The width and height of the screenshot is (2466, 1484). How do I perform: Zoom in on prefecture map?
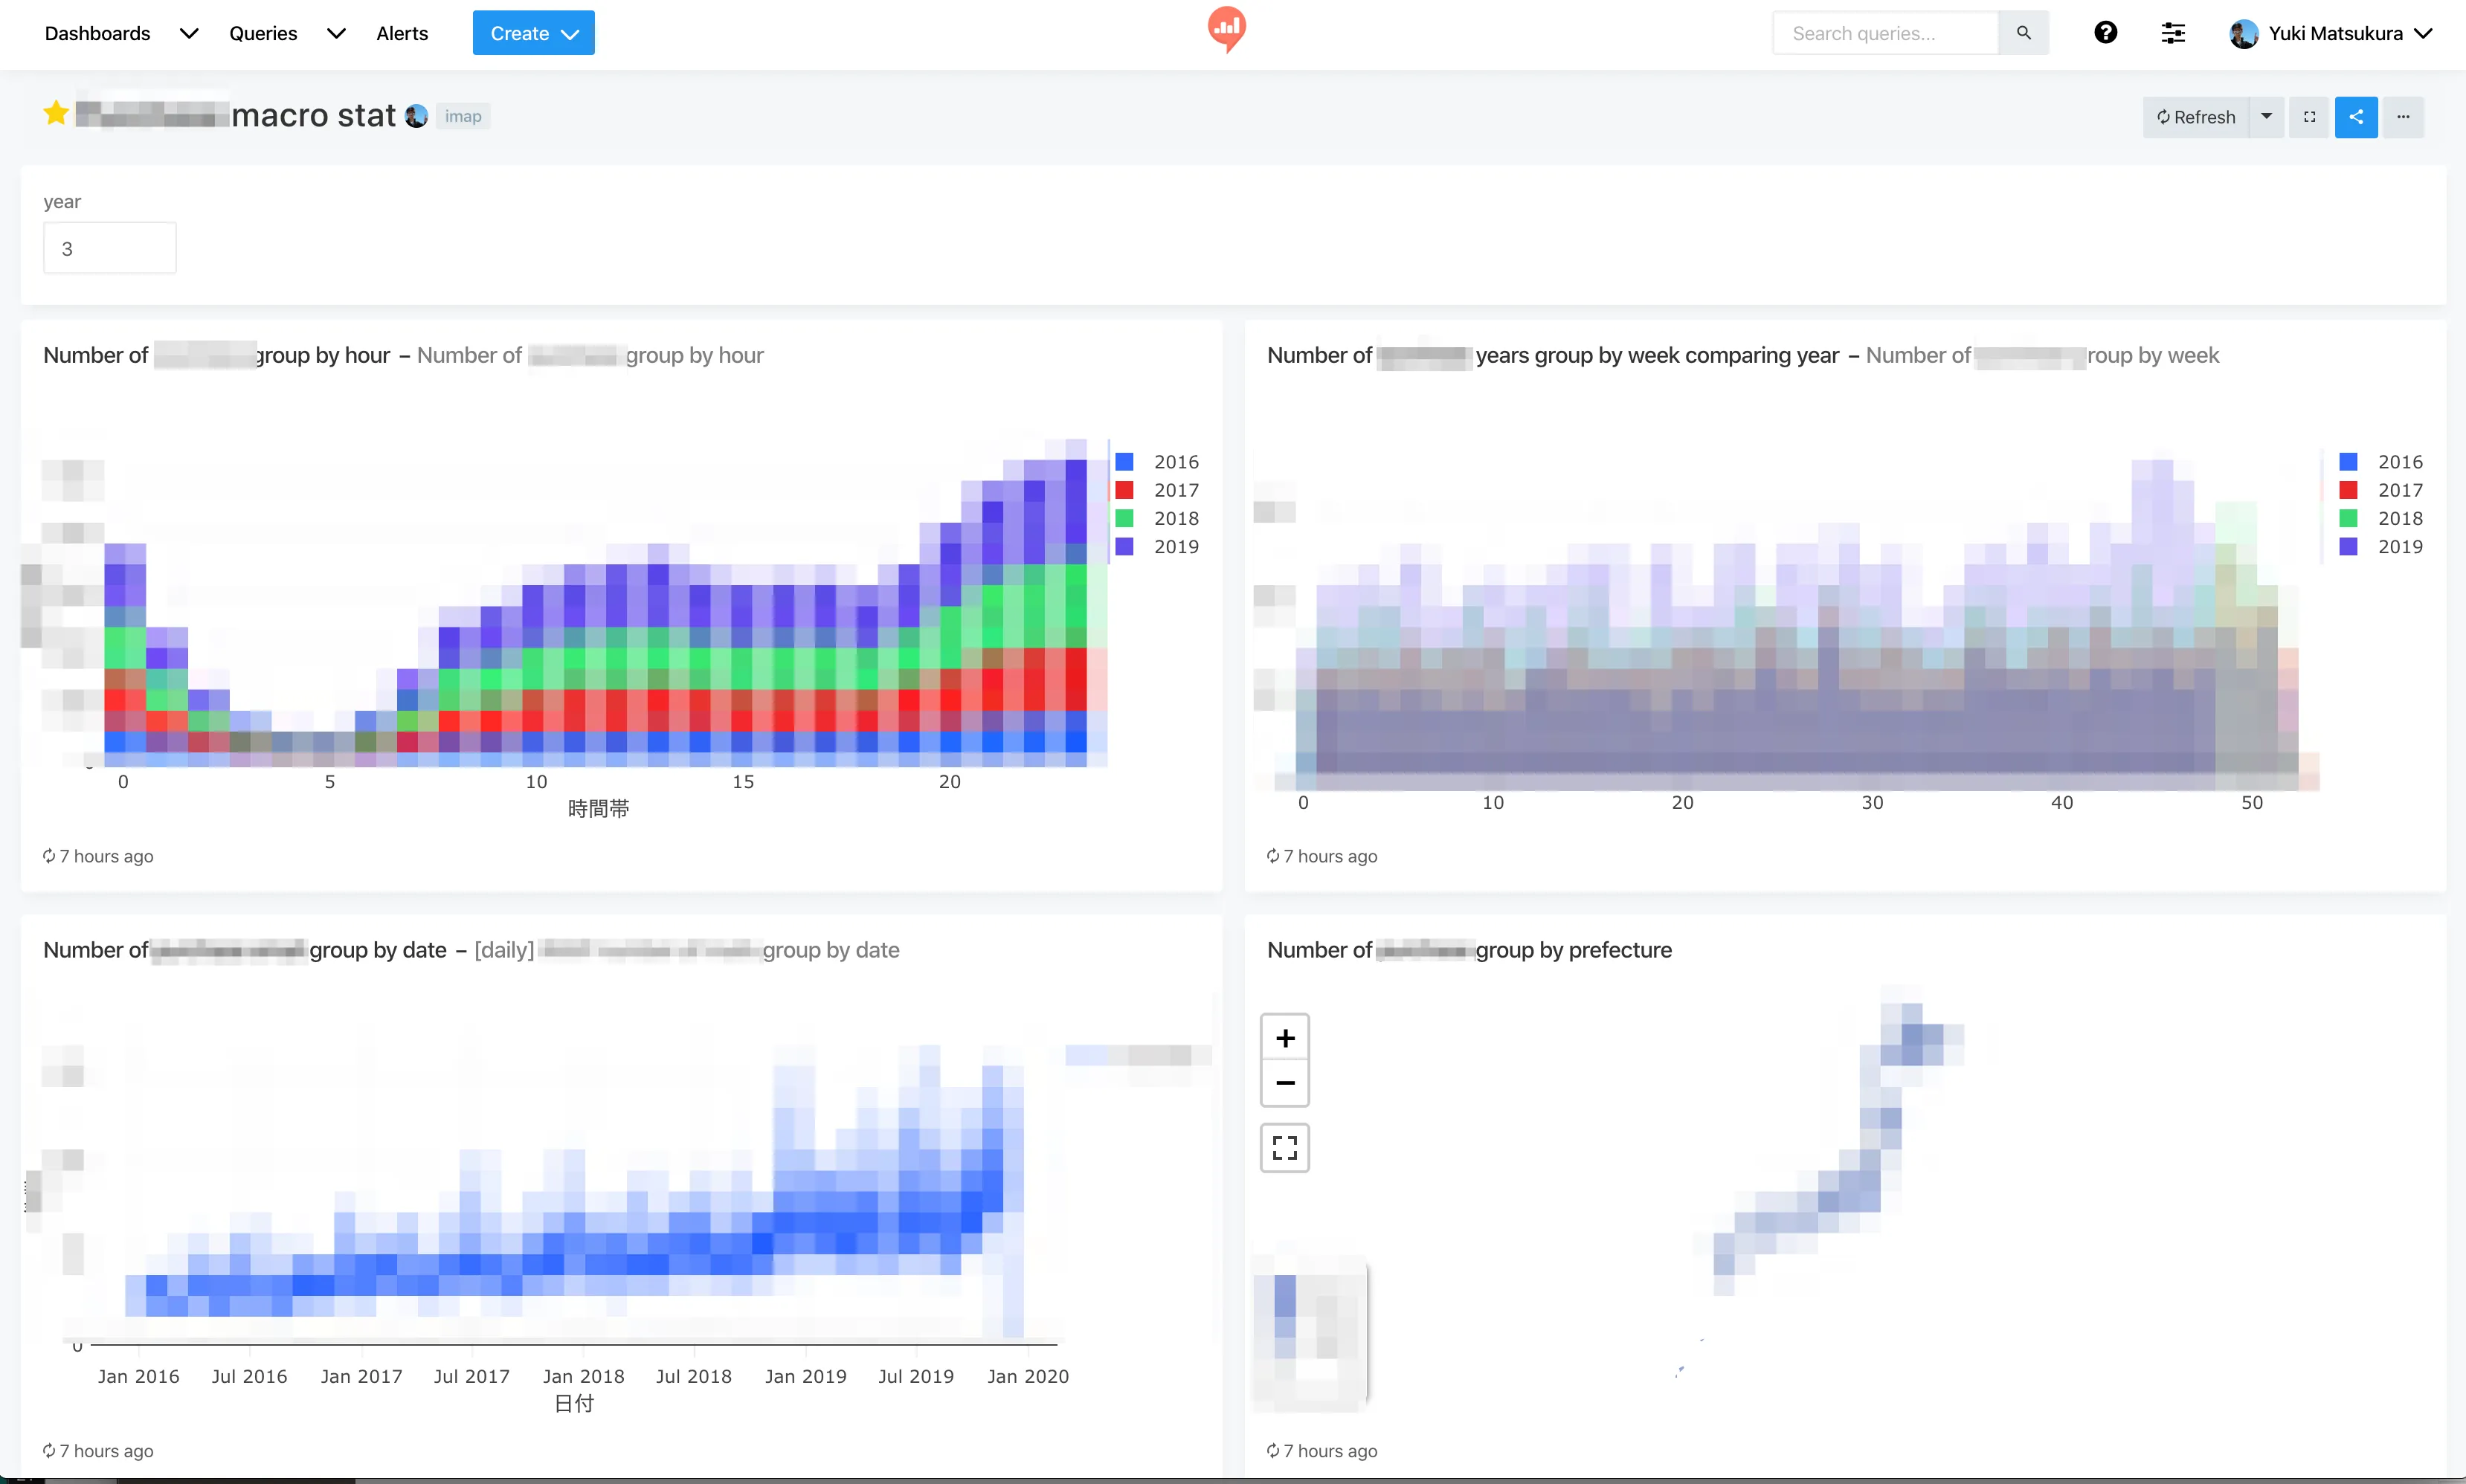(x=1284, y=1038)
